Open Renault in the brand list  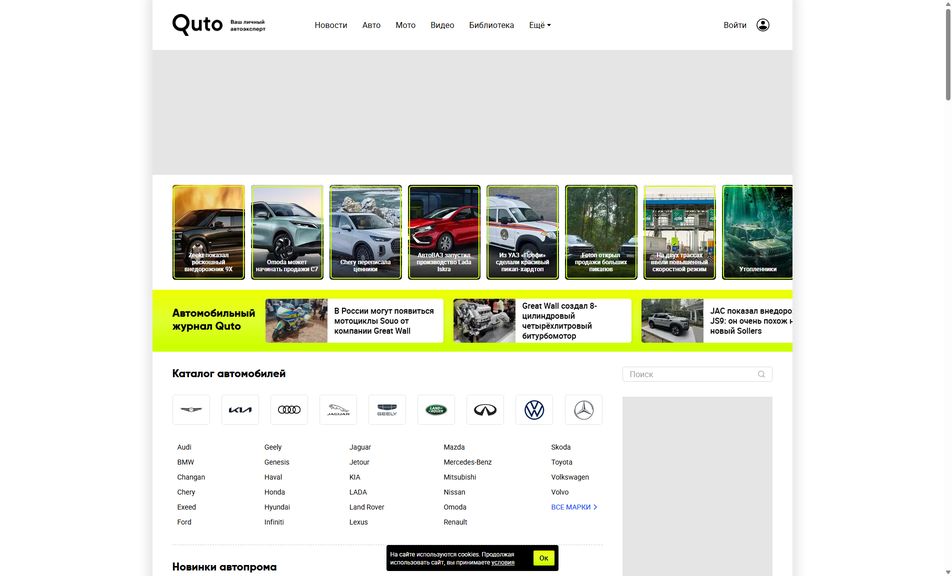pyautogui.click(x=455, y=523)
